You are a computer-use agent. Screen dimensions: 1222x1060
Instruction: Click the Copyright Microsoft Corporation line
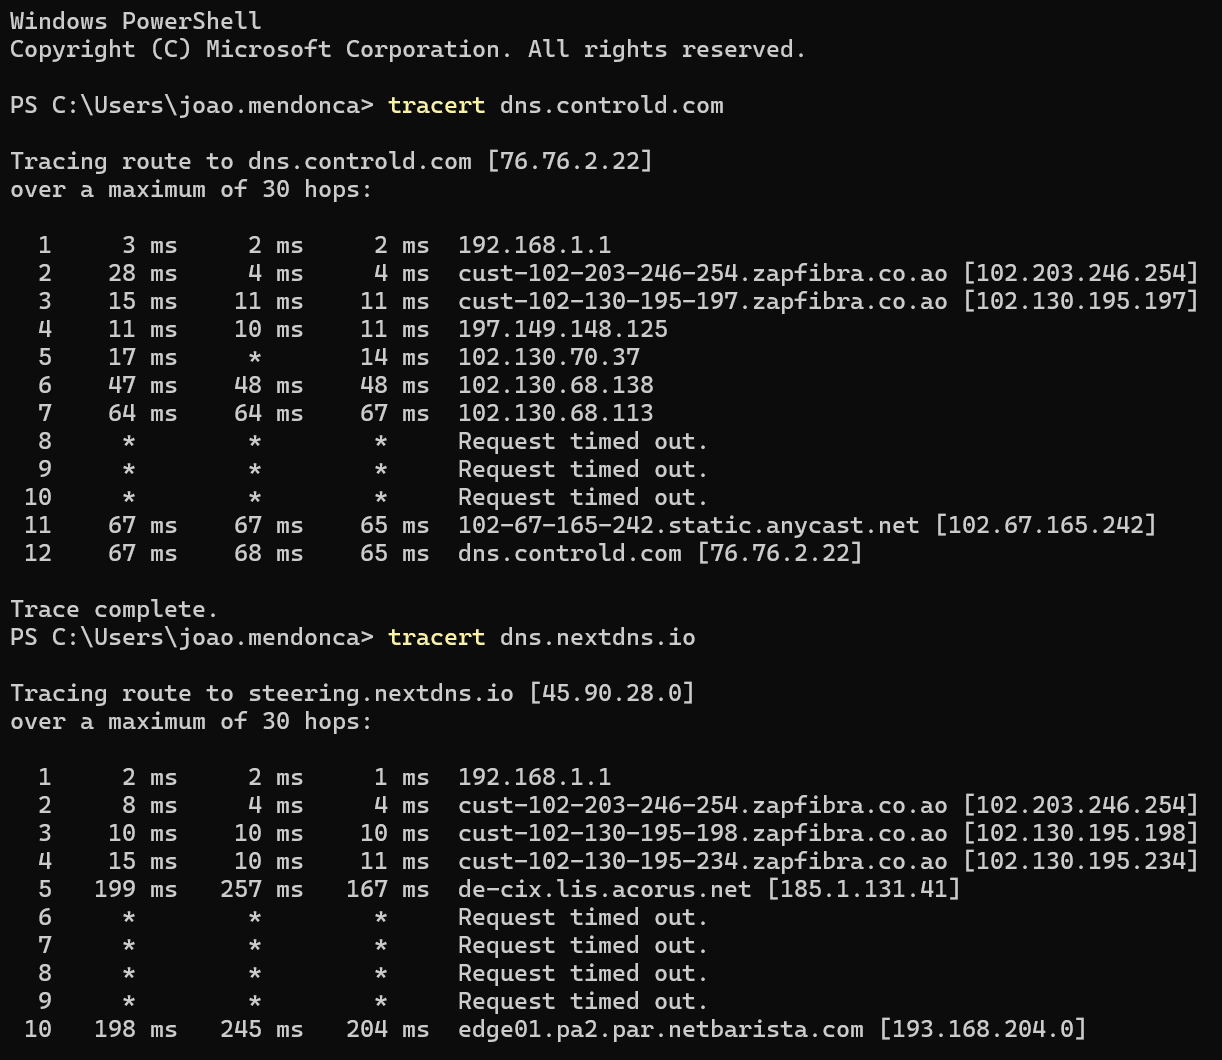(408, 50)
